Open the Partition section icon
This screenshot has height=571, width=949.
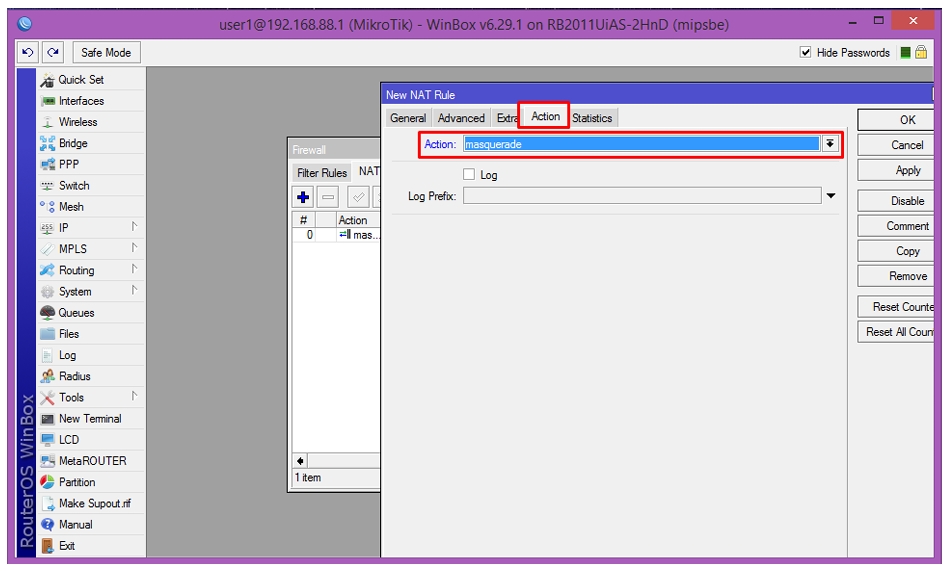(x=48, y=483)
